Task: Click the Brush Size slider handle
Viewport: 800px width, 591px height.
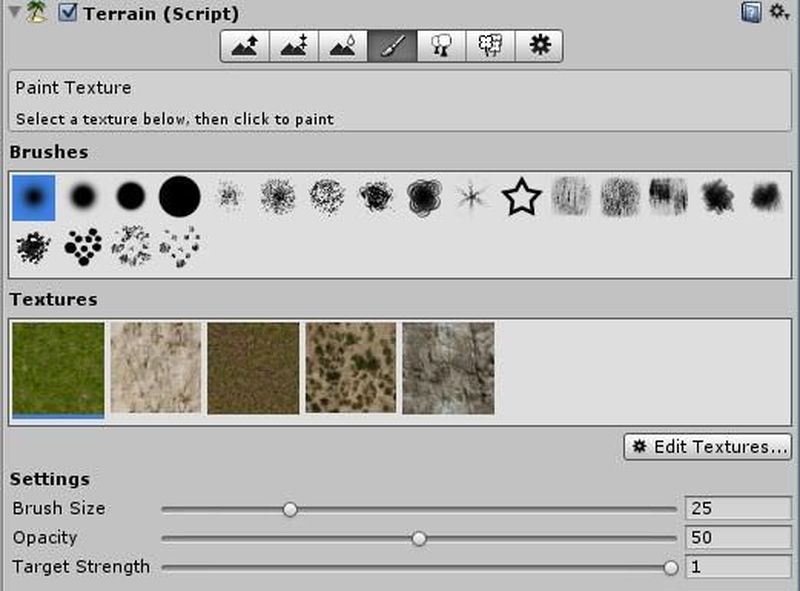Action: coord(290,509)
